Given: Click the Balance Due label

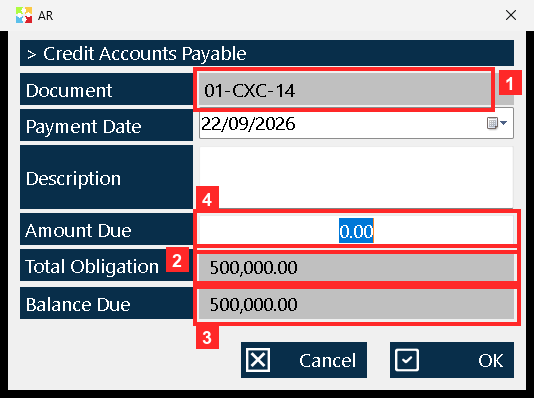Looking at the screenshot, I should tap(106, 303).
